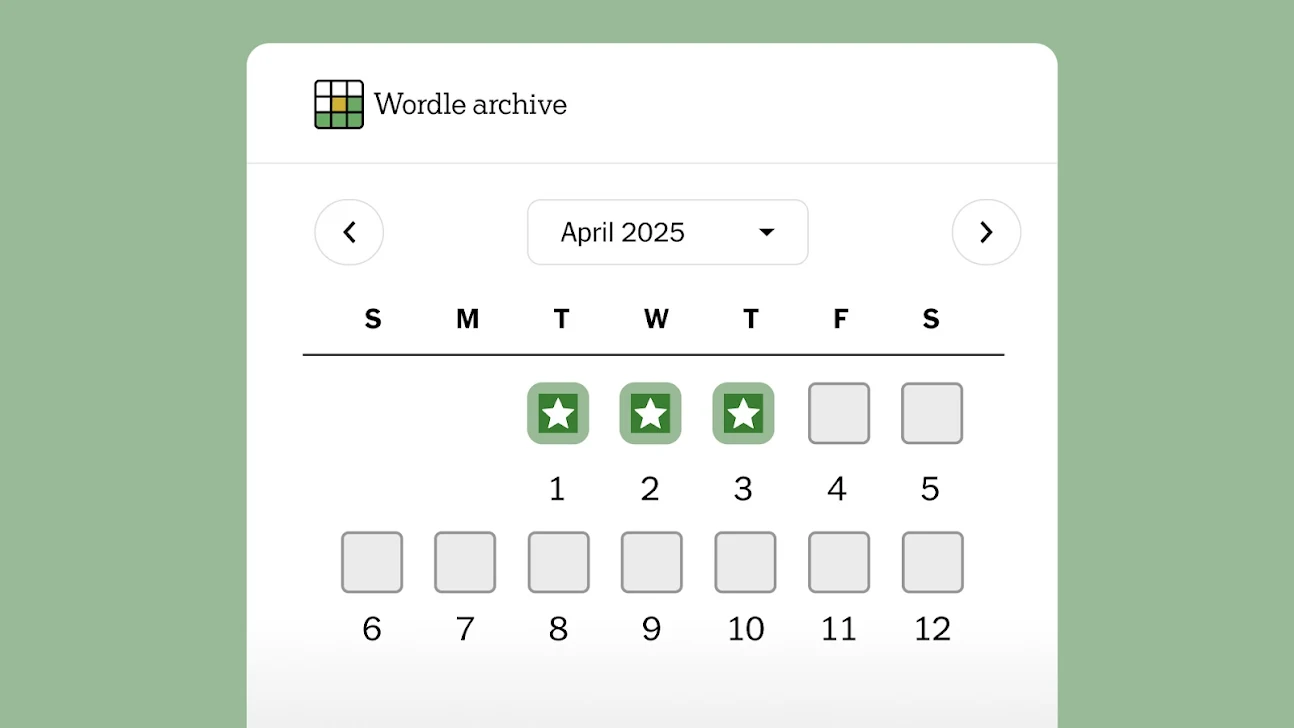This screenshot has height=728, width=1294.
Task: Click the date number 1 label
Action: click(x=557, y=489)
